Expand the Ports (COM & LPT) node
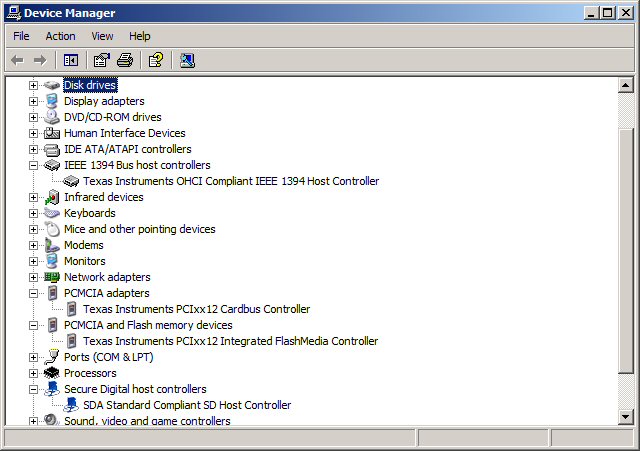This screenshot has height=451, width=640. [33, 358]
